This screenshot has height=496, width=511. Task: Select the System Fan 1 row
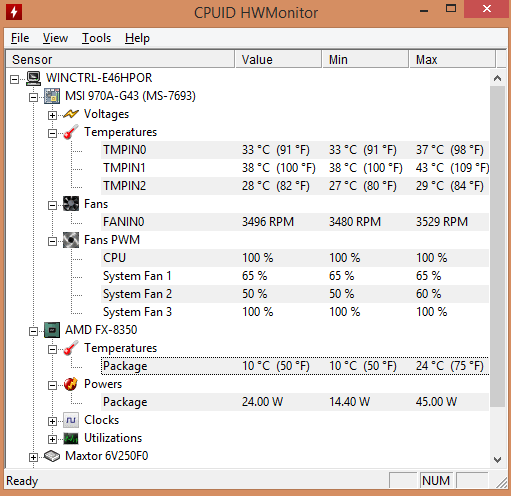295,276
